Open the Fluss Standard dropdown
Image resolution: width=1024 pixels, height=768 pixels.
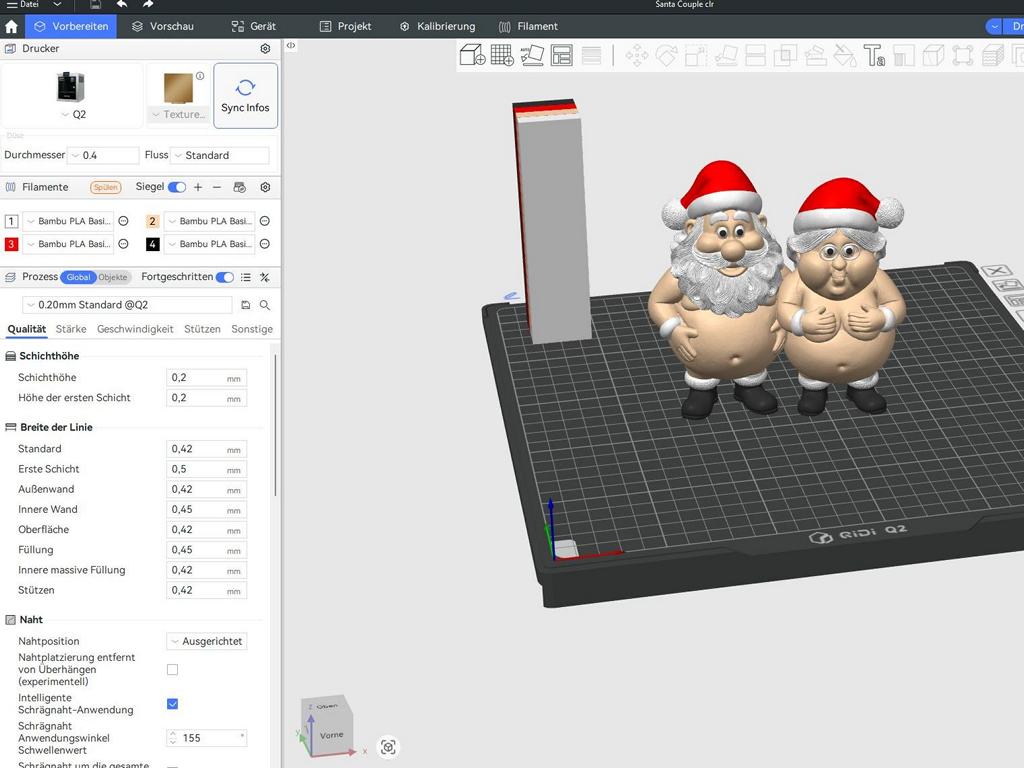[x=220, y=155]
